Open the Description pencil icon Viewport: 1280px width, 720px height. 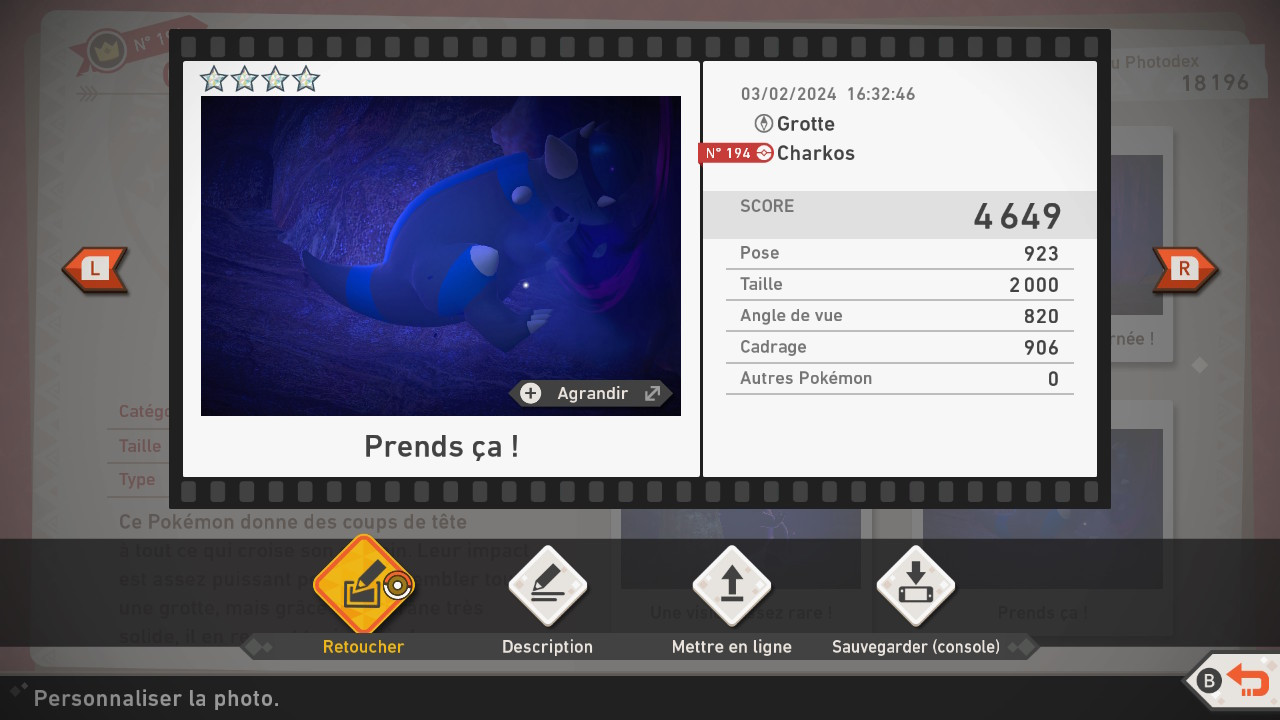(547, 586)
